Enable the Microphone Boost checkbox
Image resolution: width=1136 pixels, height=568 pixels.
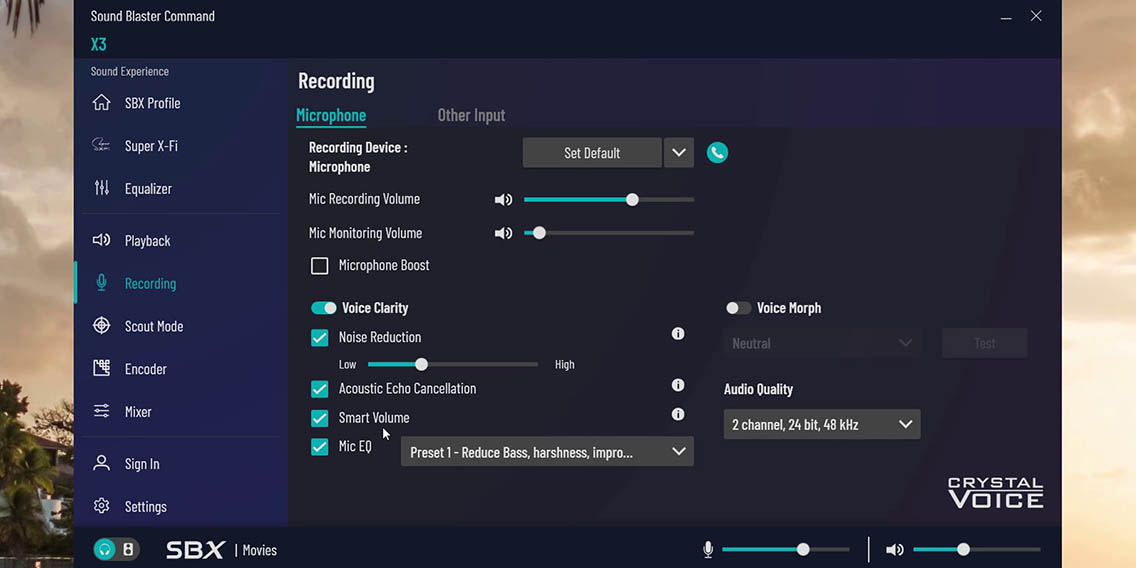(x=320, y=266)
